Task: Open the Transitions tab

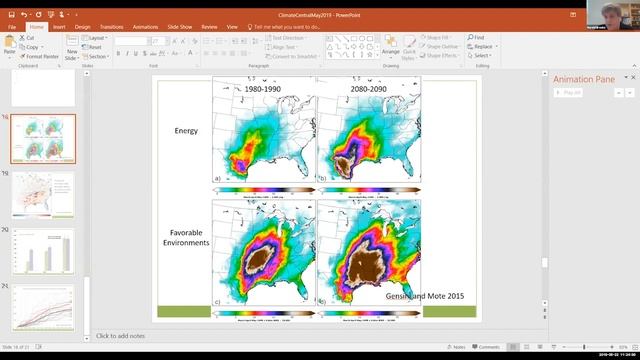Action: [x=111, y=27]
